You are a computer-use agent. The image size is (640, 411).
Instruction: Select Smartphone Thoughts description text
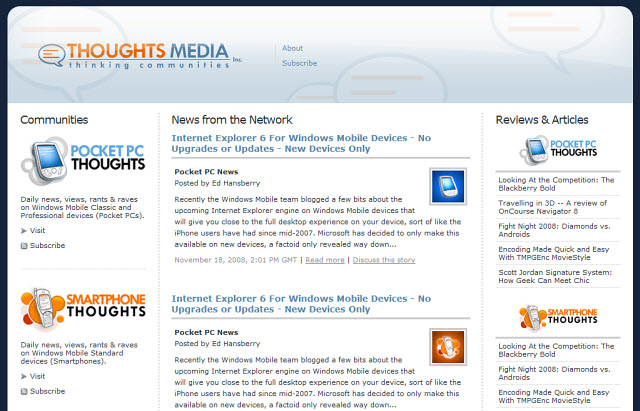[x=79, y=353]
